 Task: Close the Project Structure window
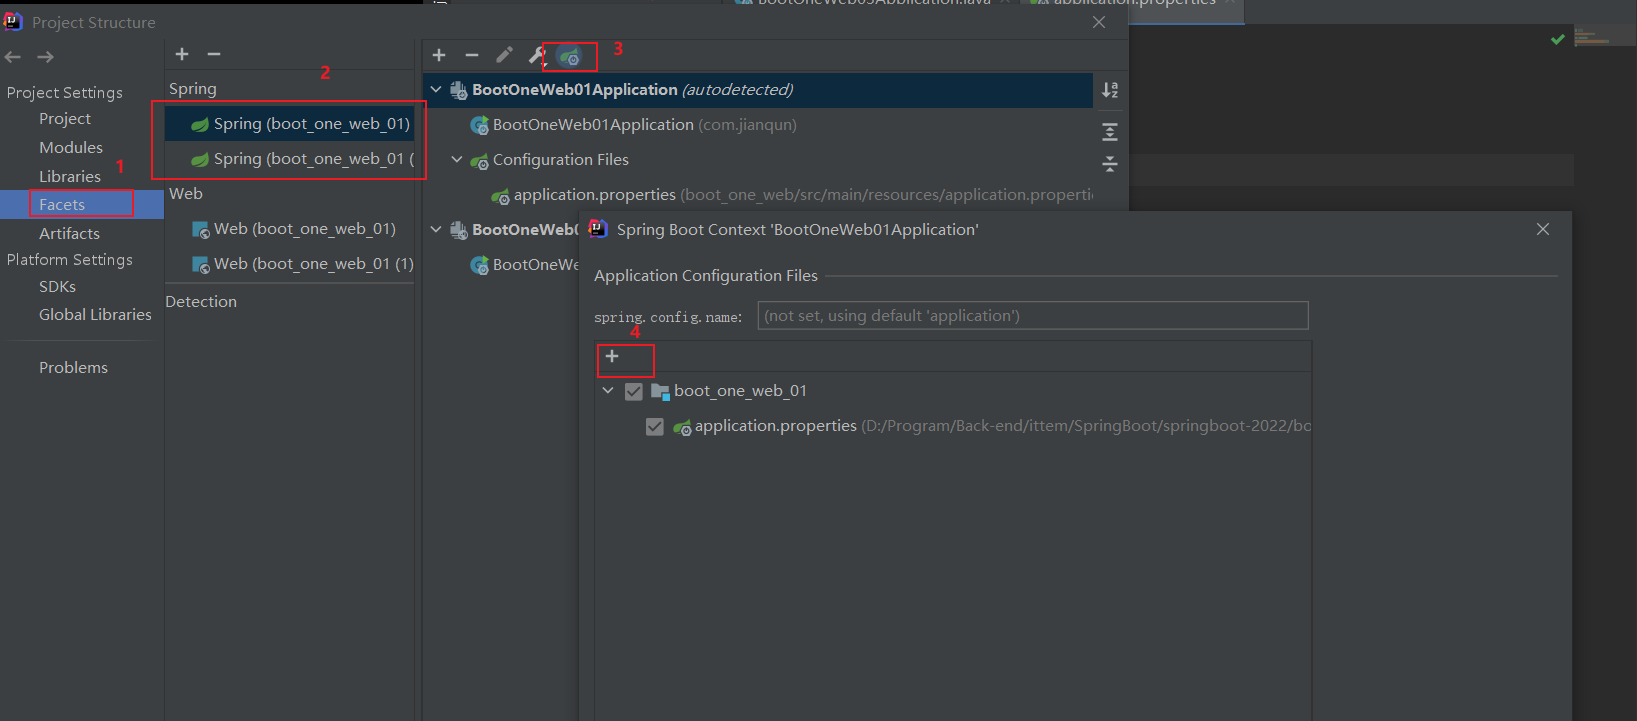1099,22
